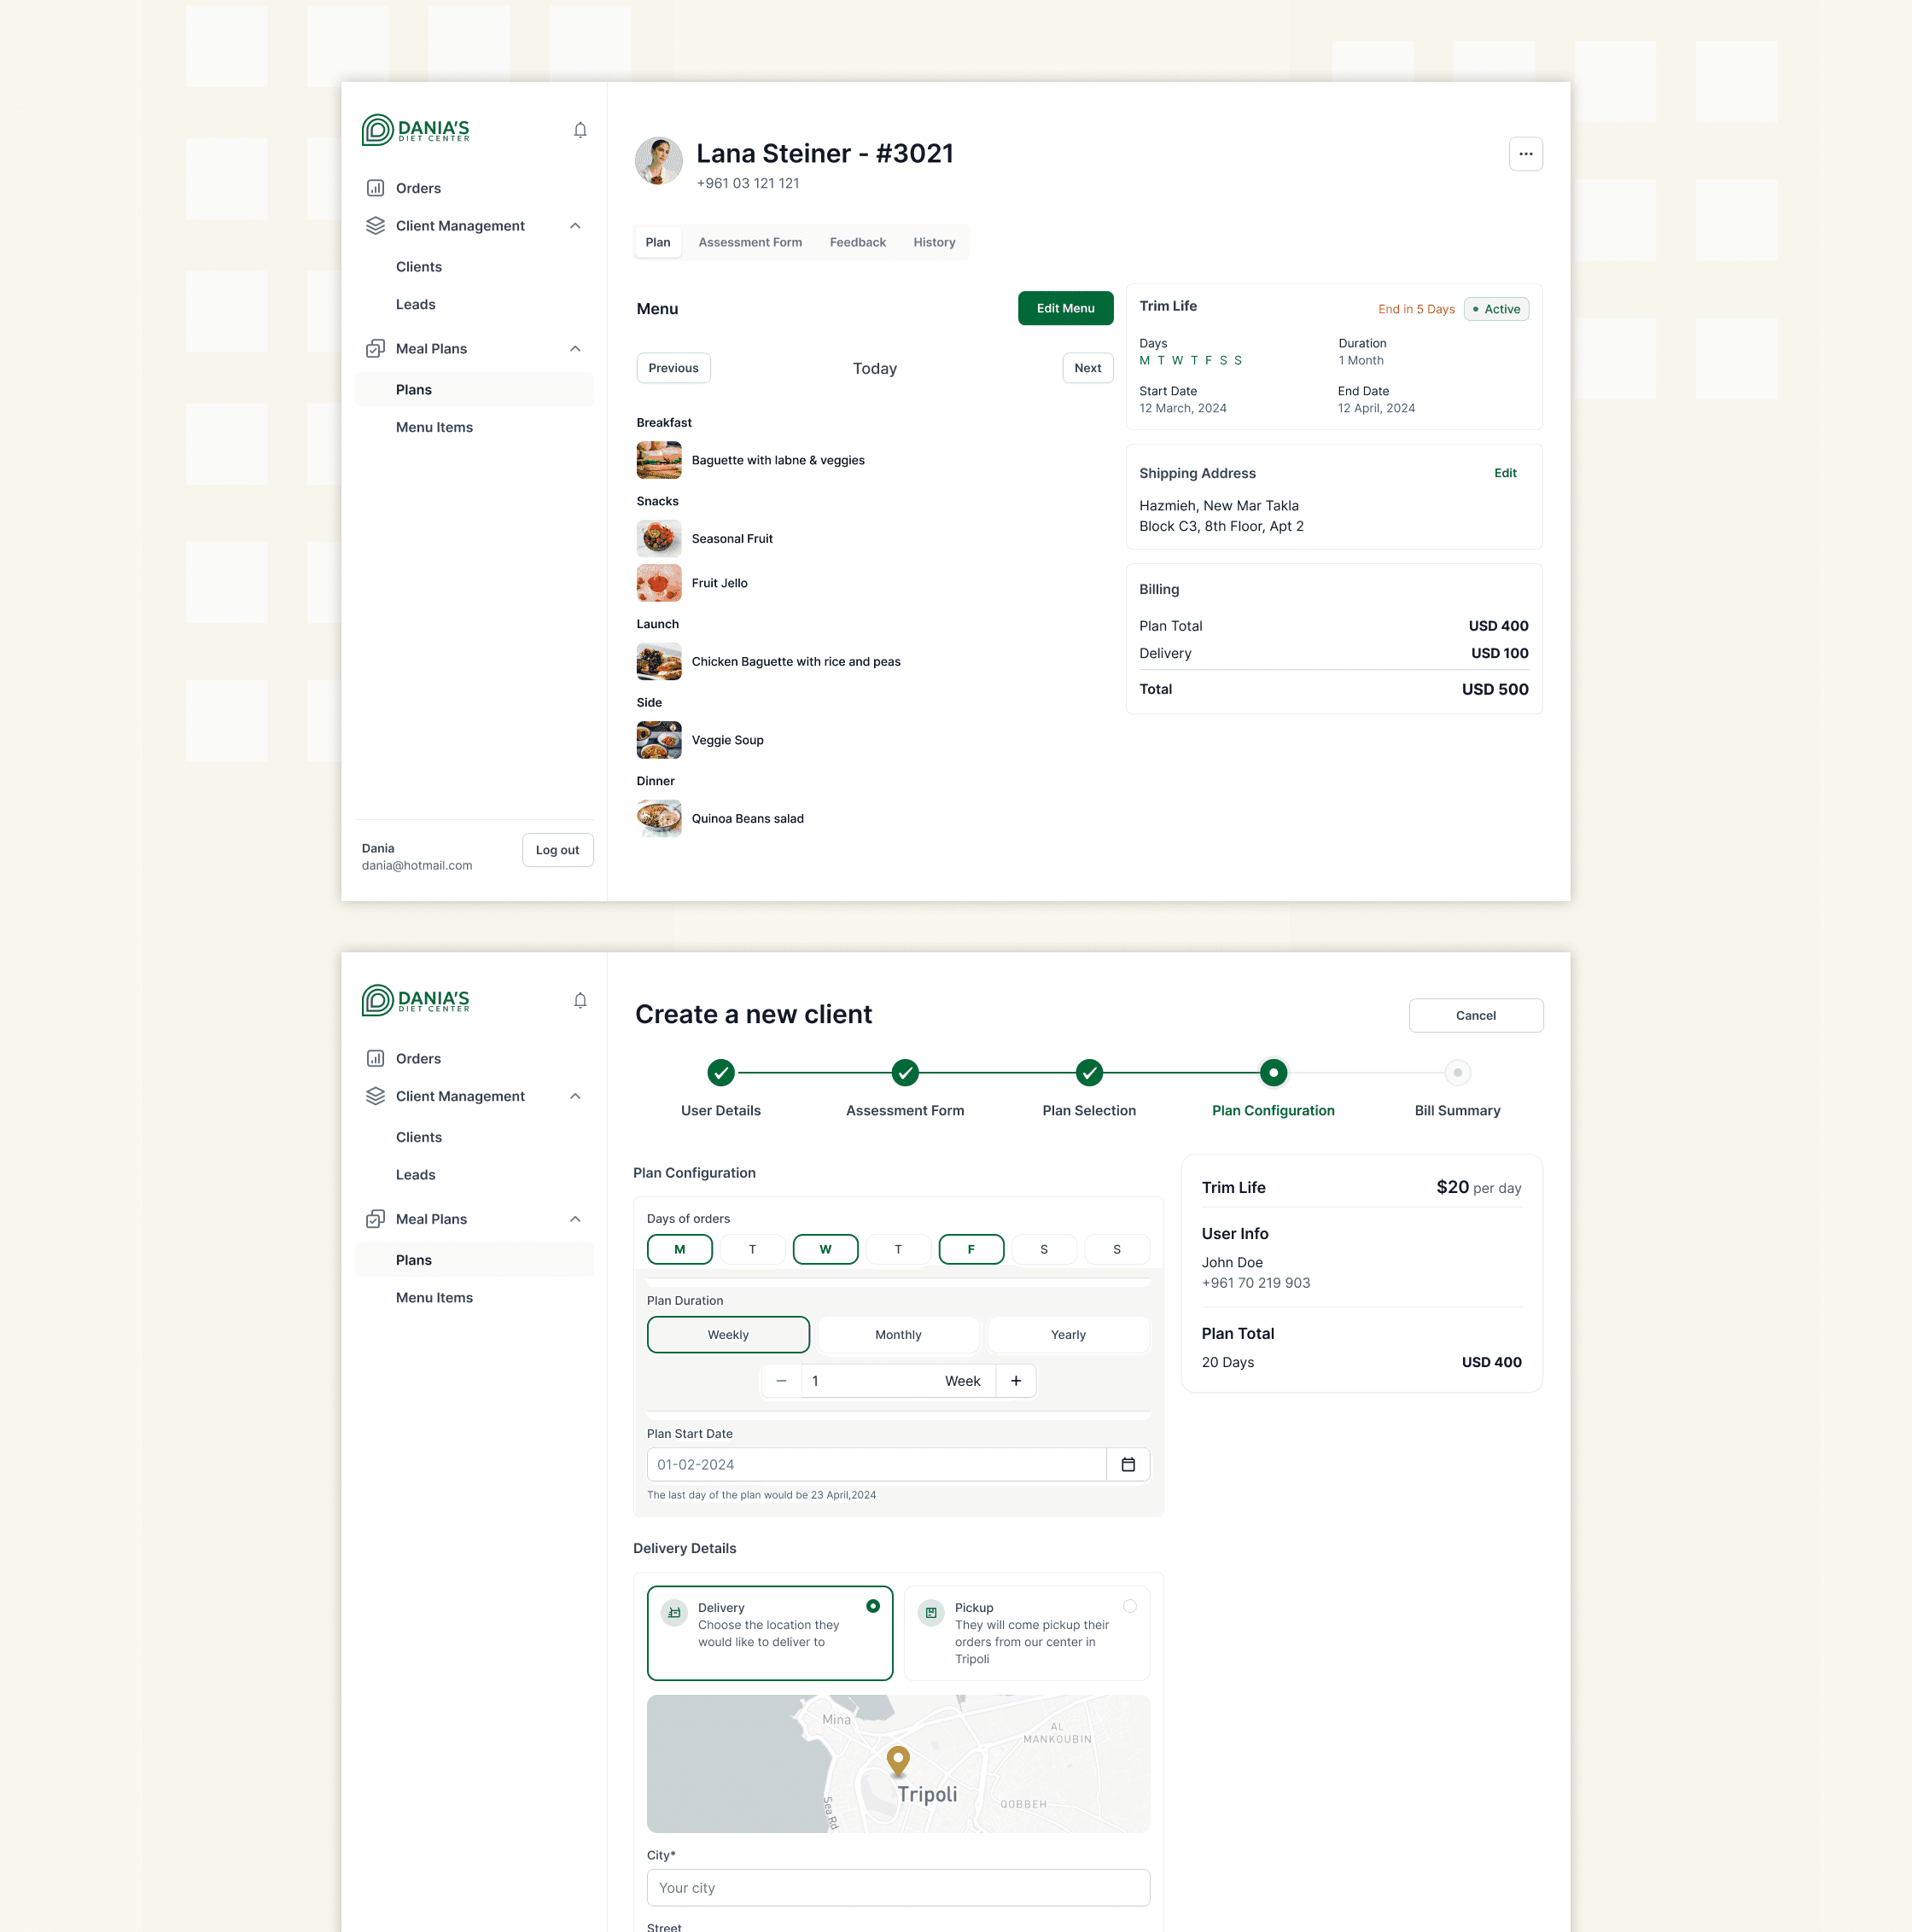Screen dimensions: 1912x1932
Task: Click the Pickup option icon
Action: (x=931, y=1612)
